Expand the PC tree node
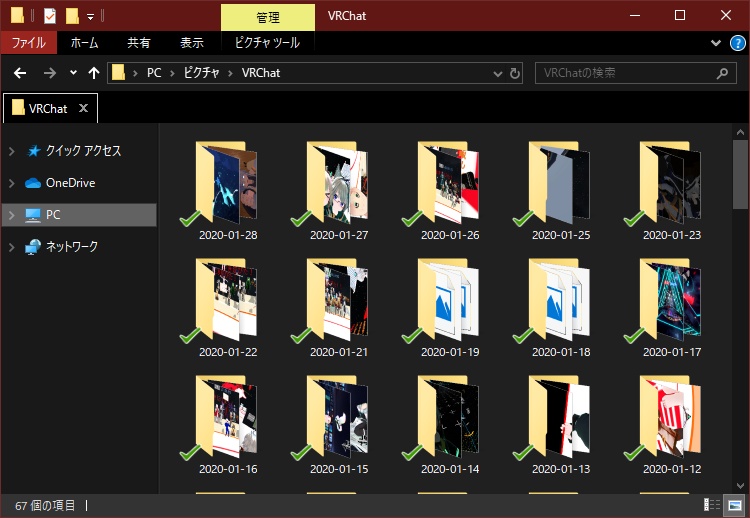This screenshot has width=750, height=518. tap(11, 215)
